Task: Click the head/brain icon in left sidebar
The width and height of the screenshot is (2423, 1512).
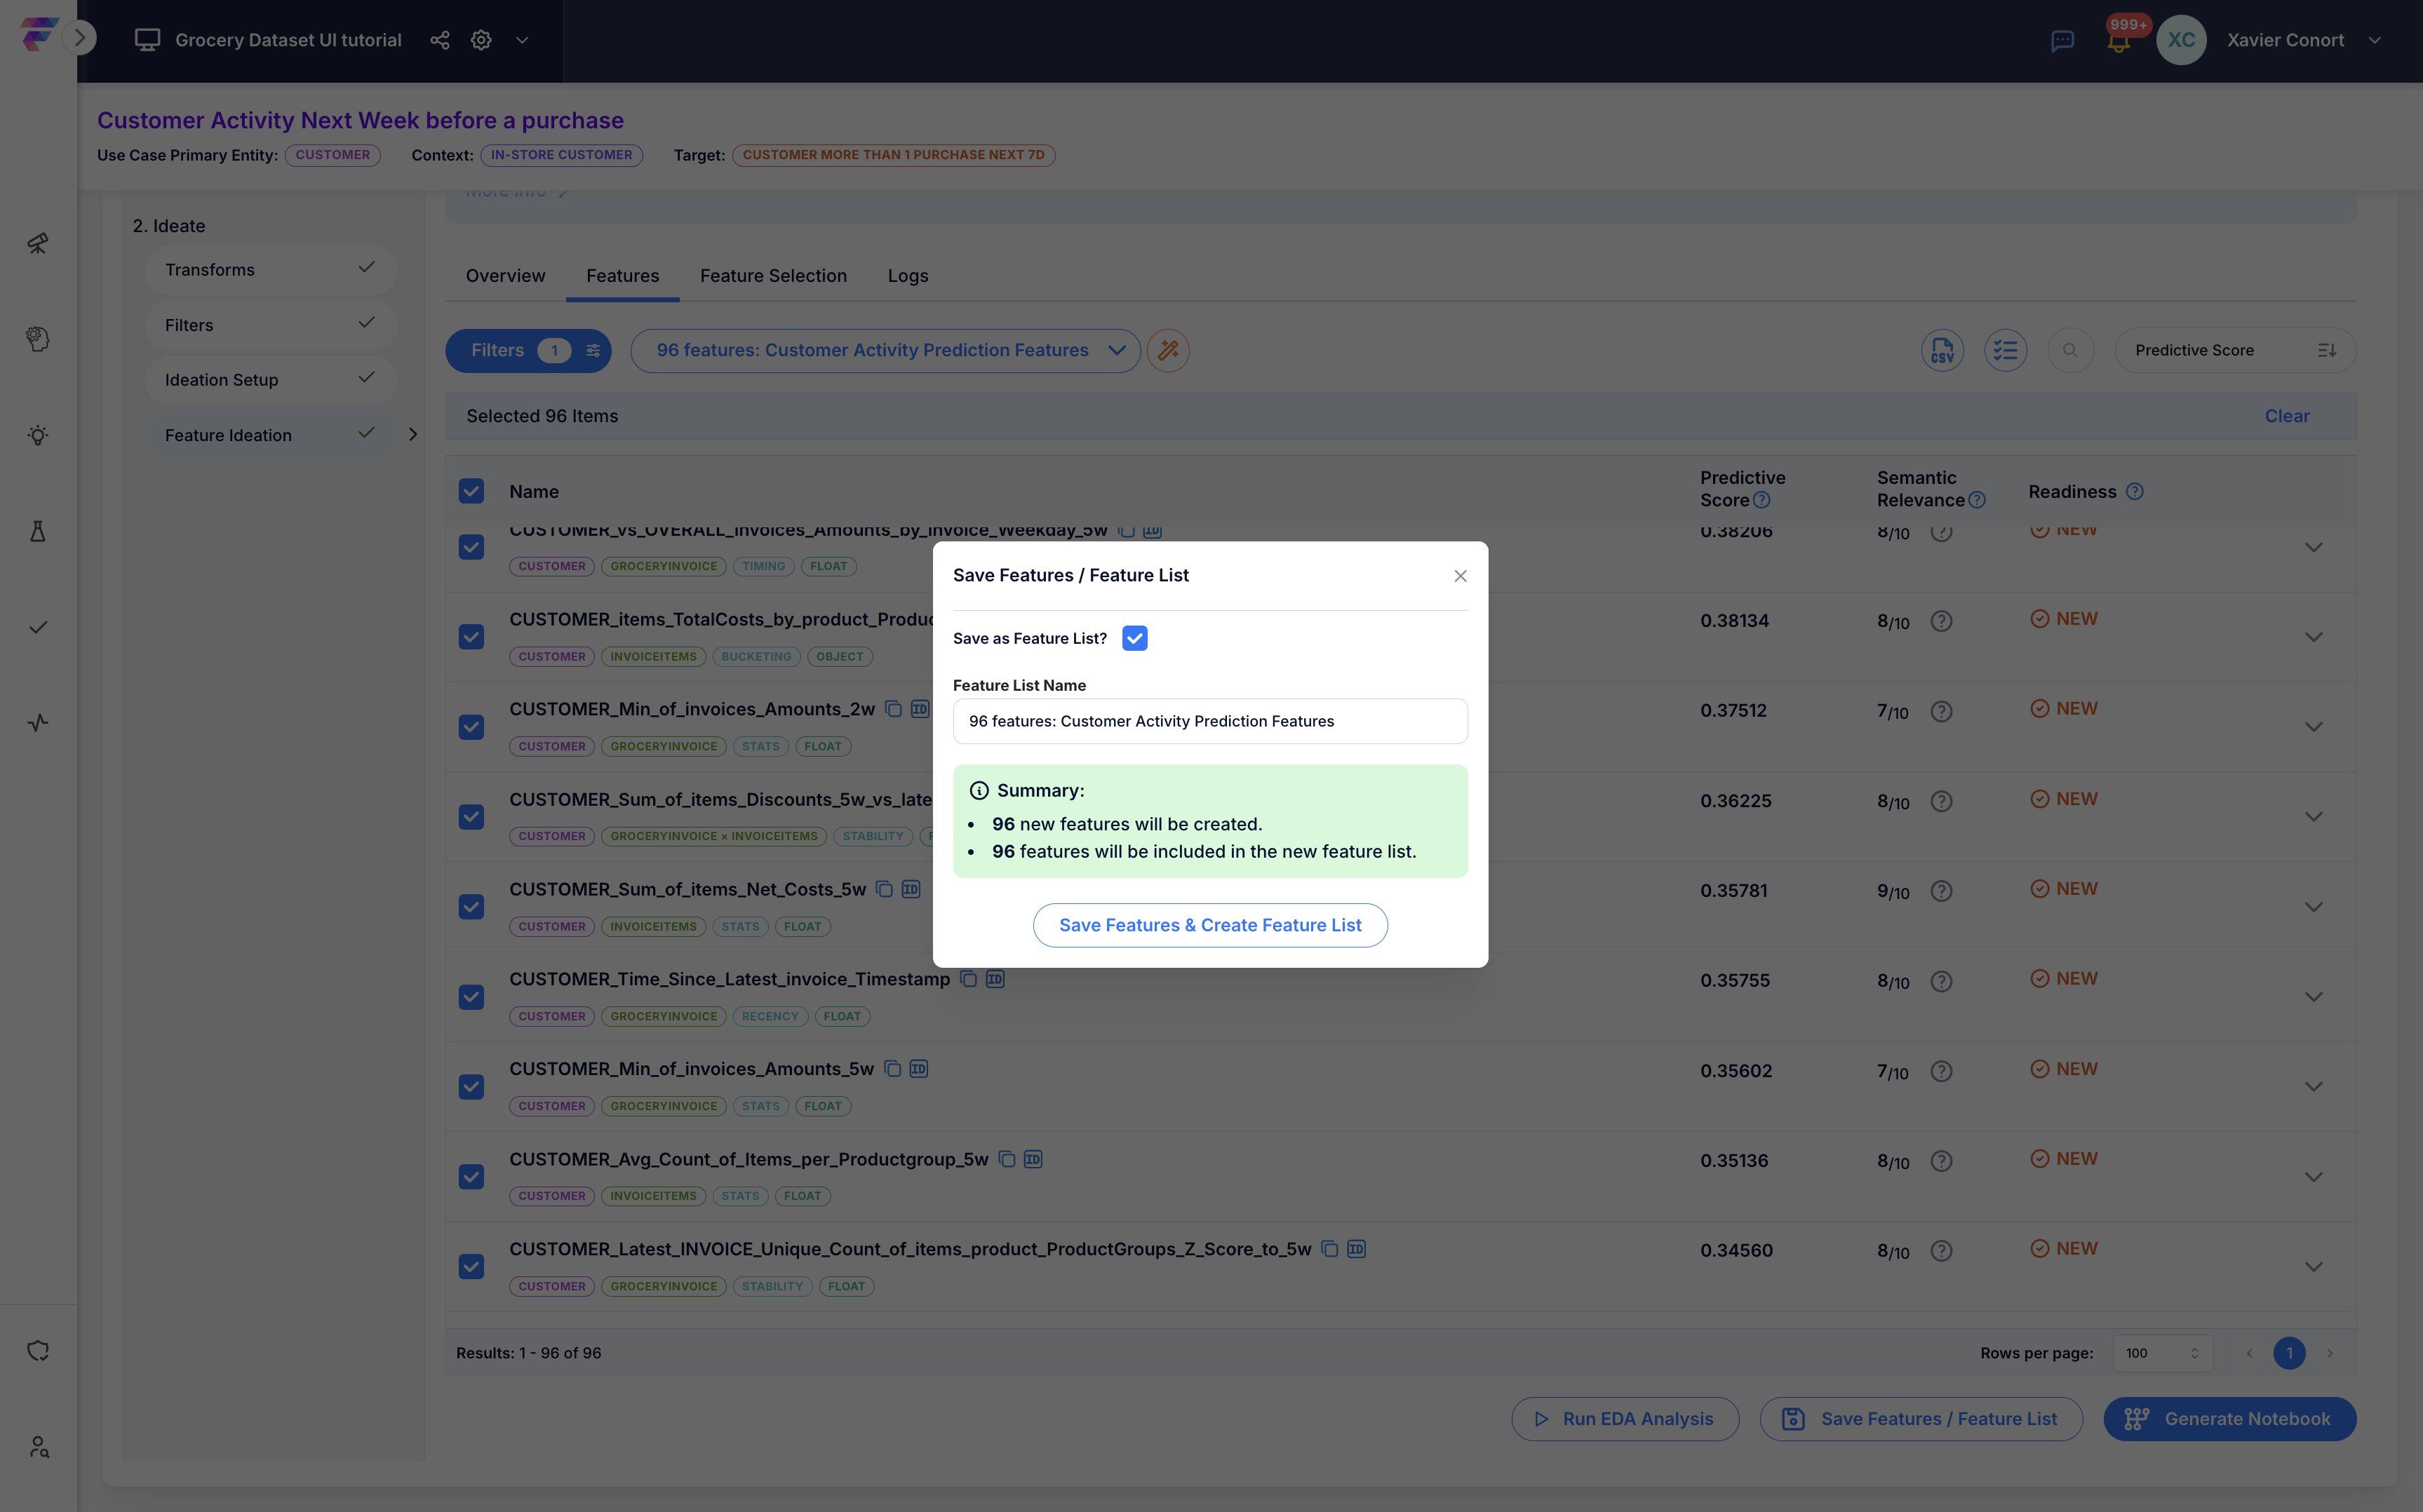Action: pos(38,339)
